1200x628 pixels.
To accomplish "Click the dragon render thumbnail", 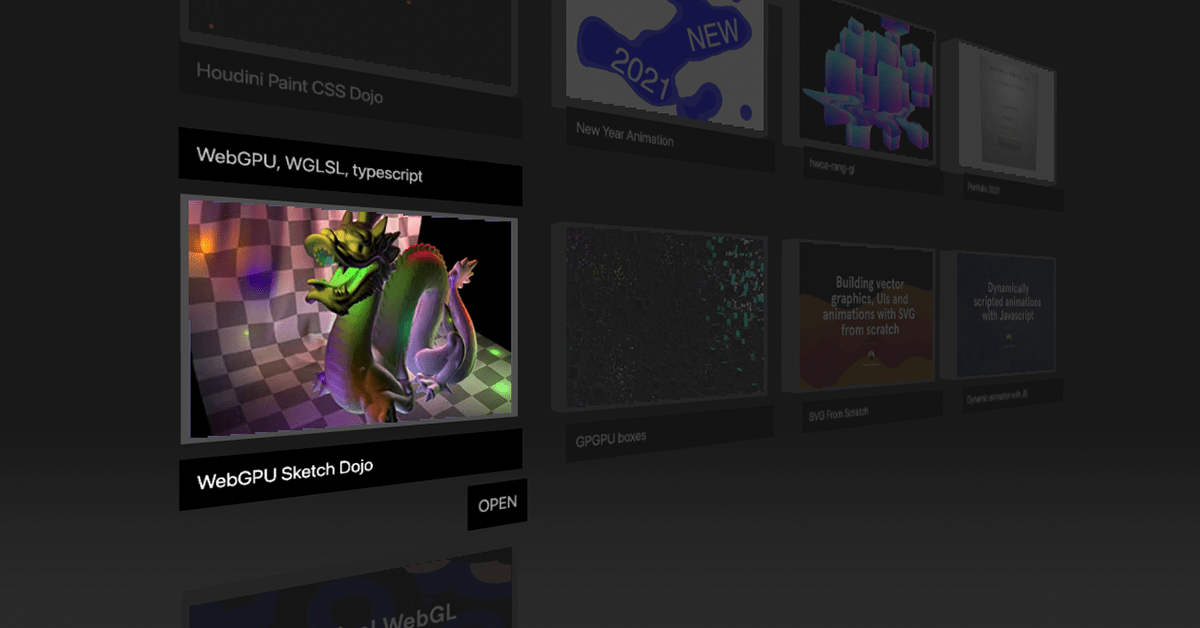I will (x=351, y=317).
